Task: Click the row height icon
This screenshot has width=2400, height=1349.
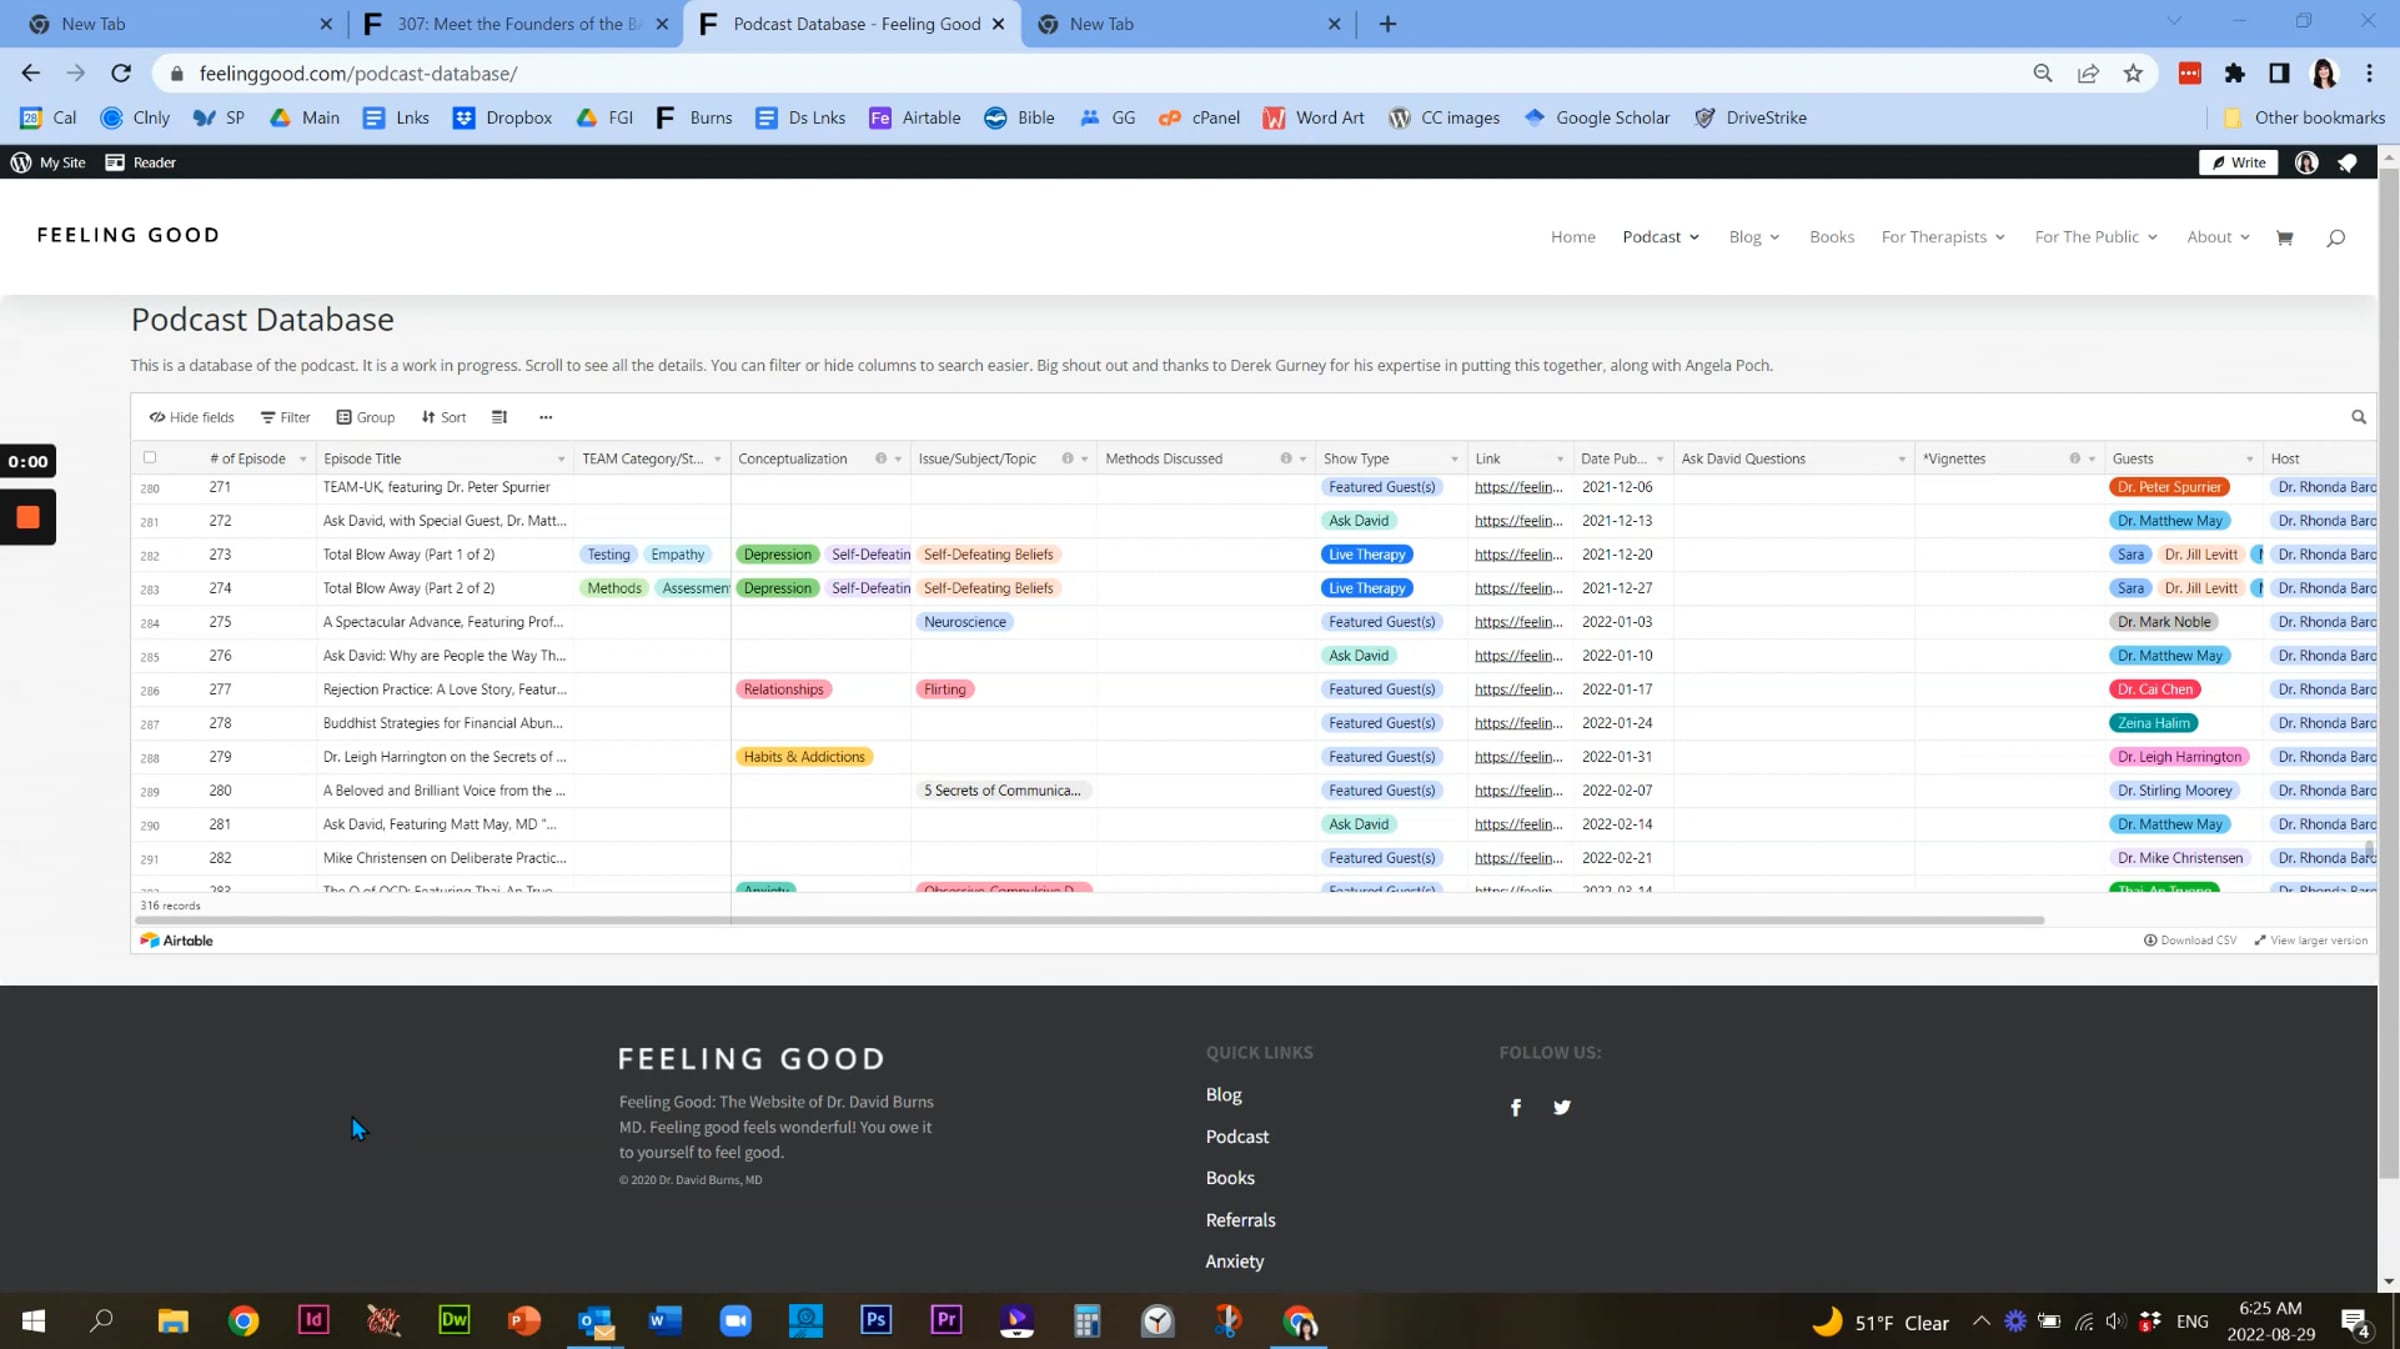Action: (499, 417)
